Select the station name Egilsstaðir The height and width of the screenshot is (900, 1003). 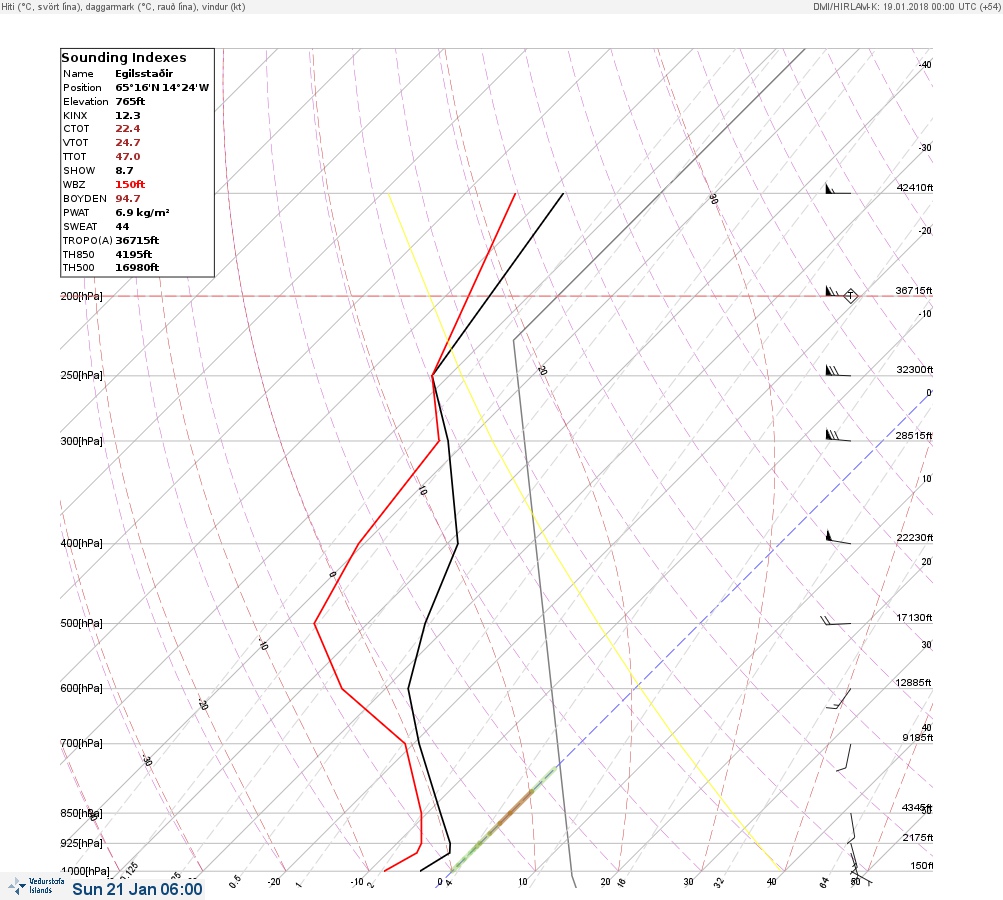(144, 74)
